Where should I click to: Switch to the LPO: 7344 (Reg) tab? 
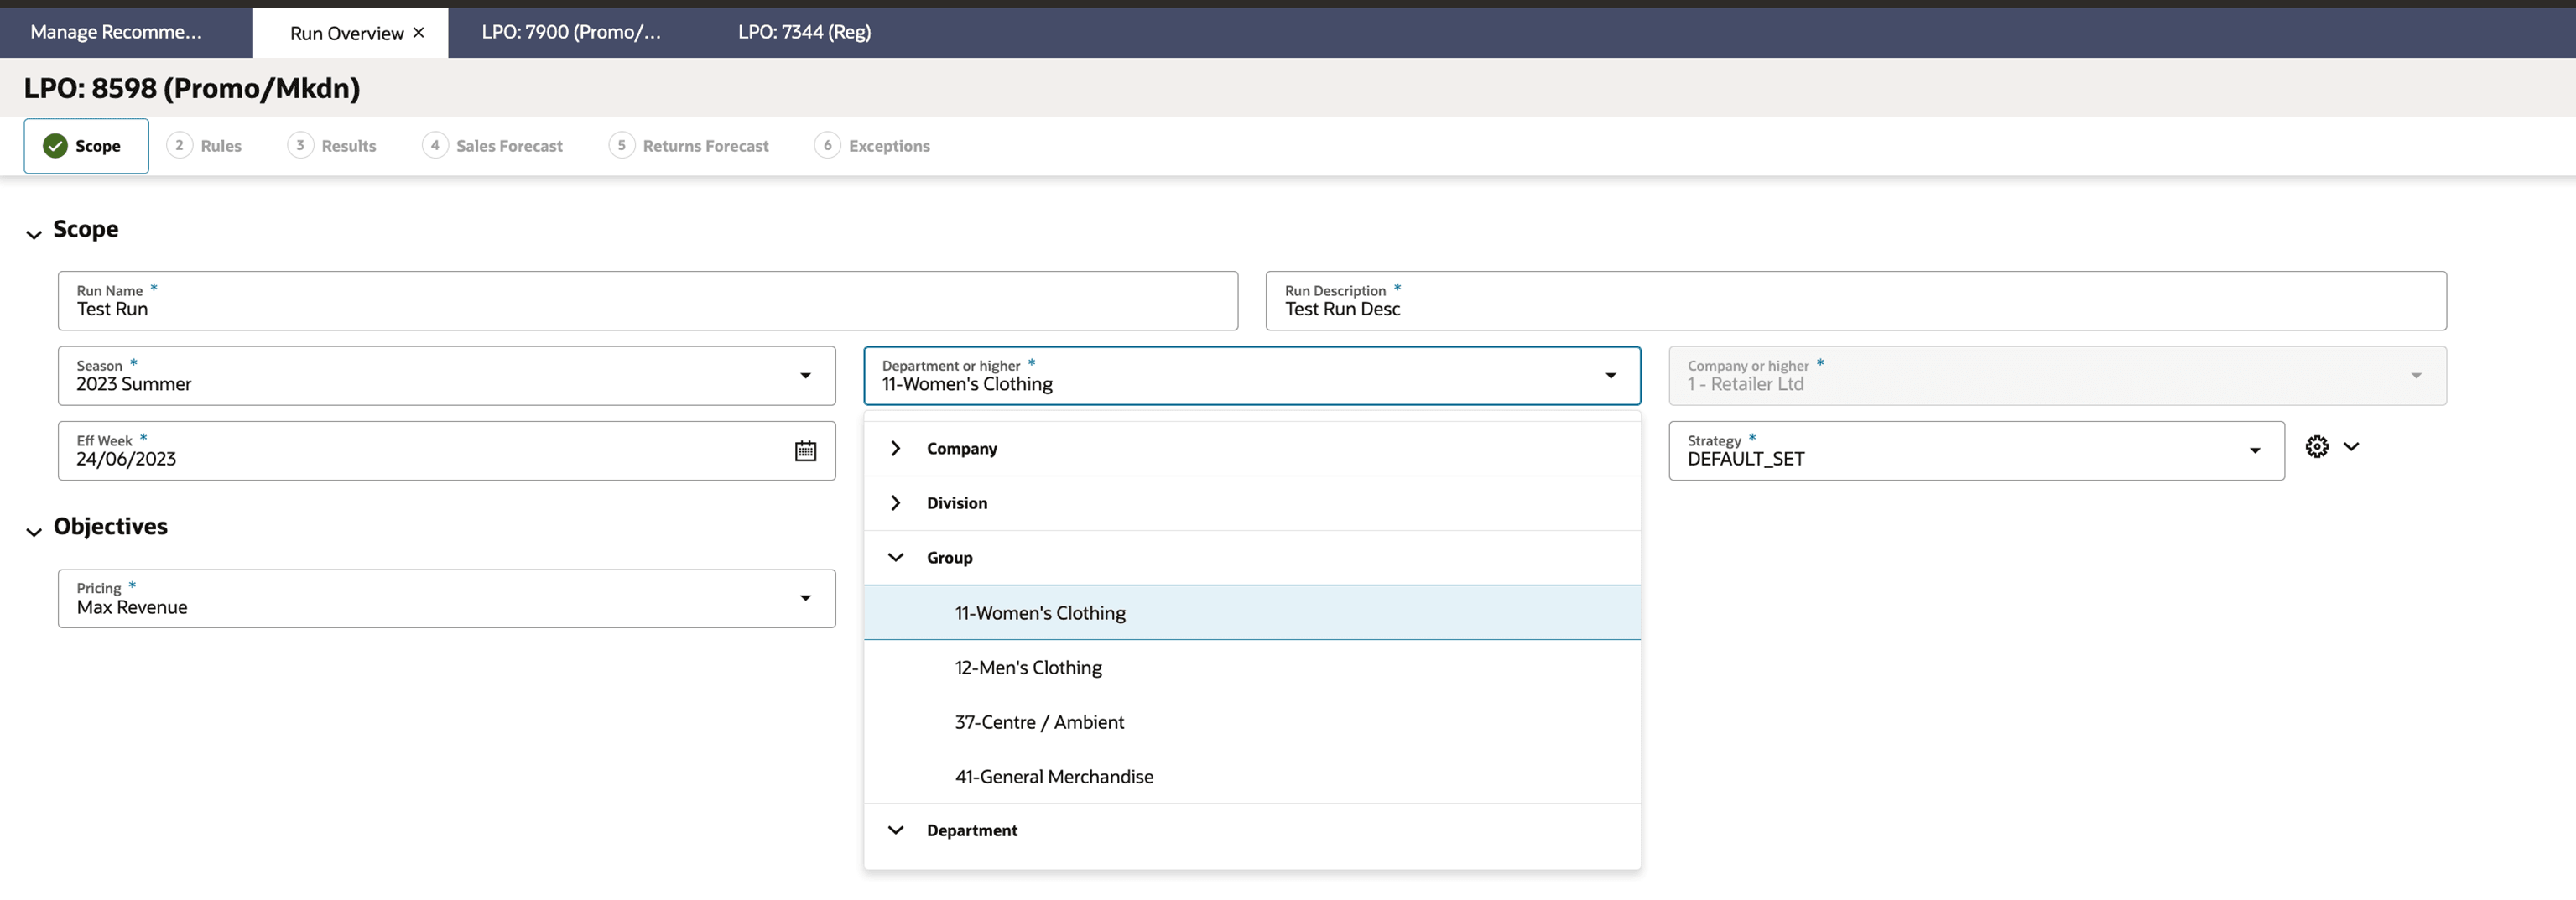804,32
